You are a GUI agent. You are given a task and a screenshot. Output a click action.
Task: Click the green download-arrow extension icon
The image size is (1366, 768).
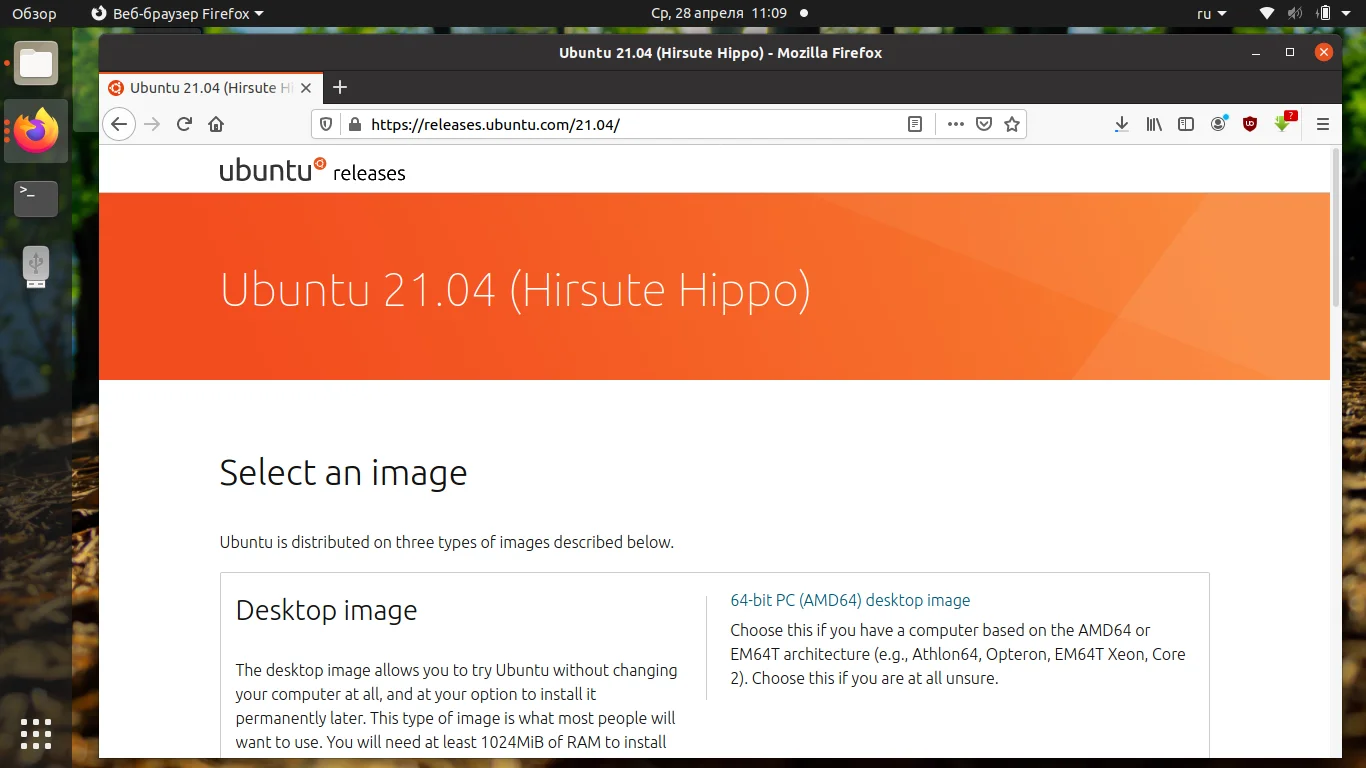(1283, 124)
